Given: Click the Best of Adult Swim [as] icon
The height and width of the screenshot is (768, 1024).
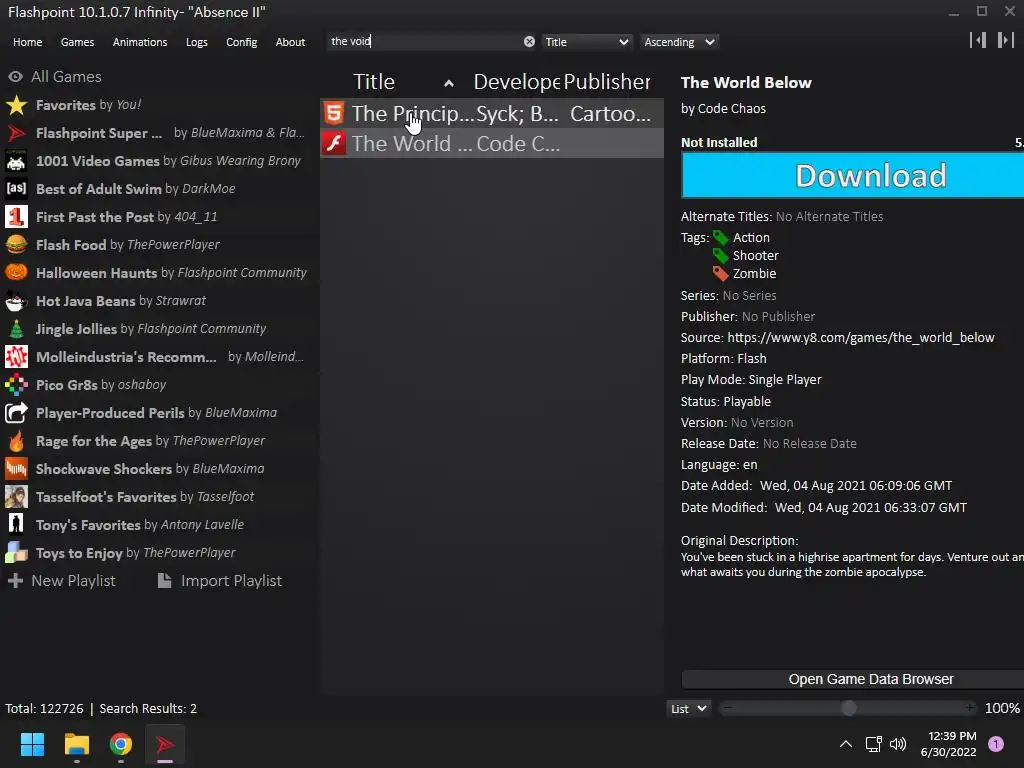Looking at the screenshot, I should pos(16,189).
